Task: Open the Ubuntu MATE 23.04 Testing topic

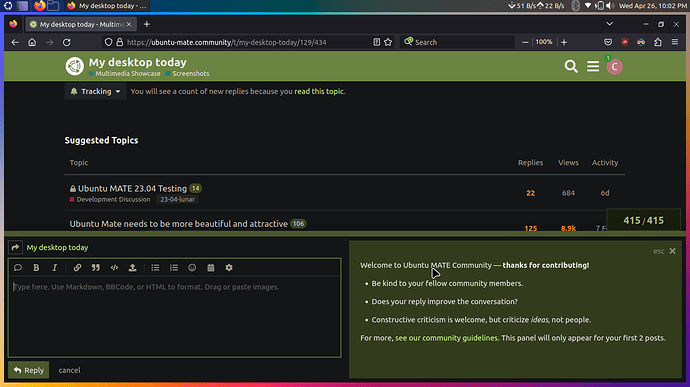Action: tap(132, 188)
